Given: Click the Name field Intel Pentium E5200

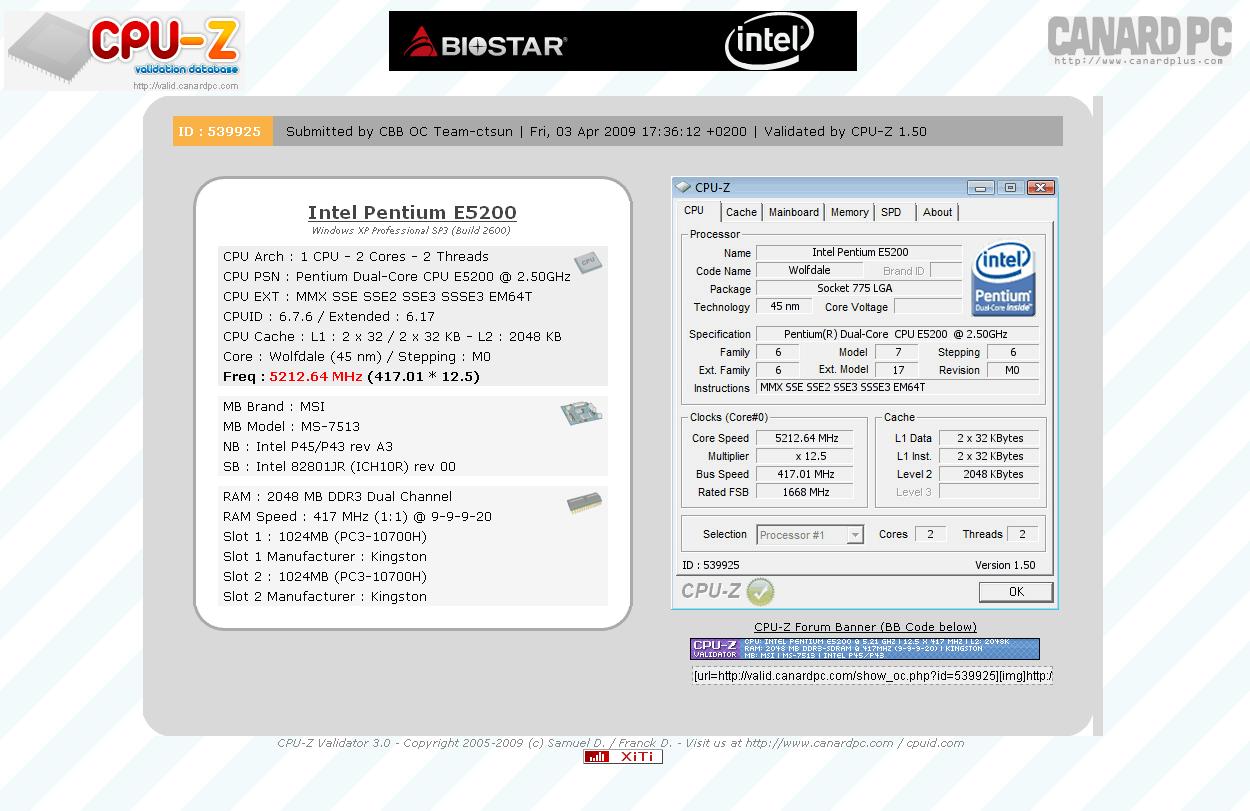Looking at the screenshot, I should click(859, 253).
